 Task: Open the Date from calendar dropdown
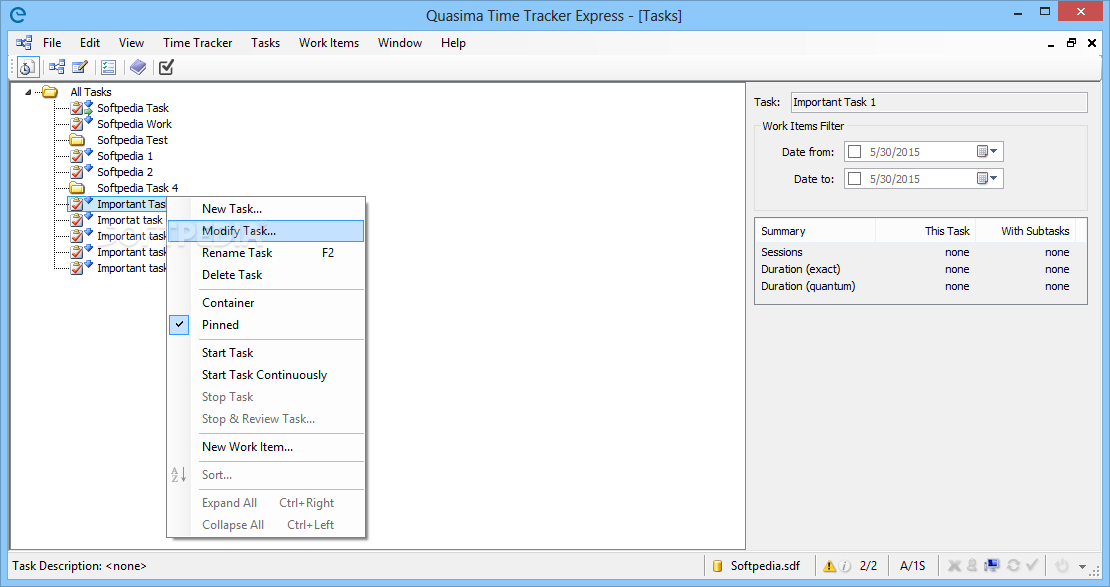tap(987, 152)
